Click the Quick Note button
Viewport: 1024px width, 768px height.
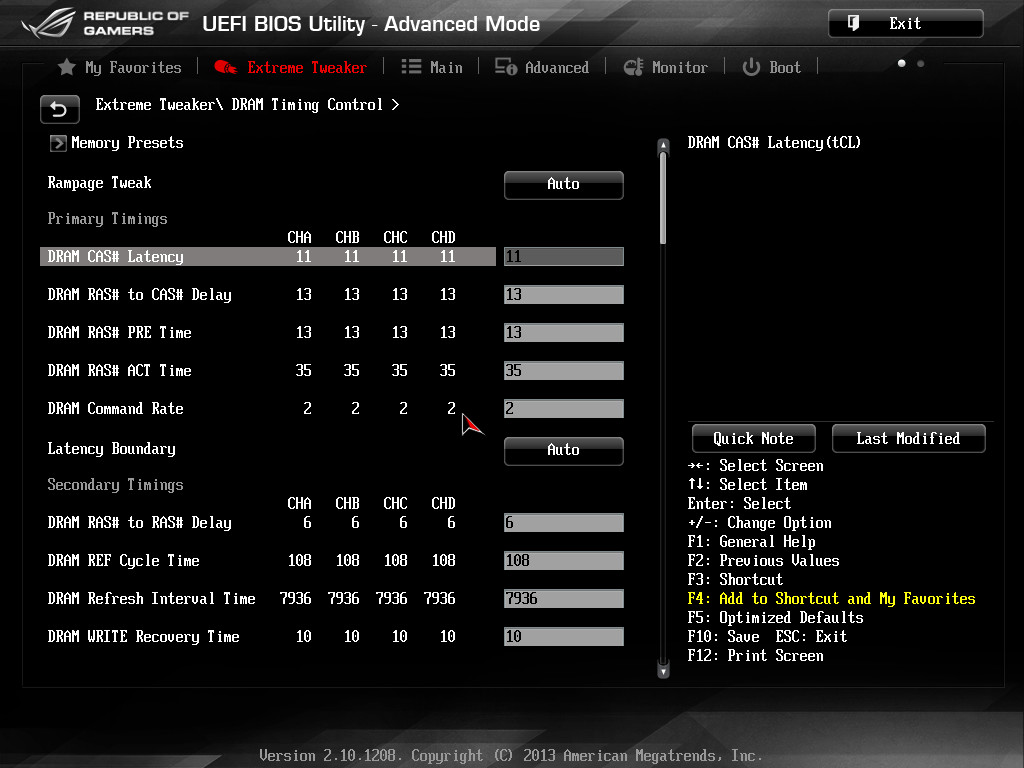[753, 438]
